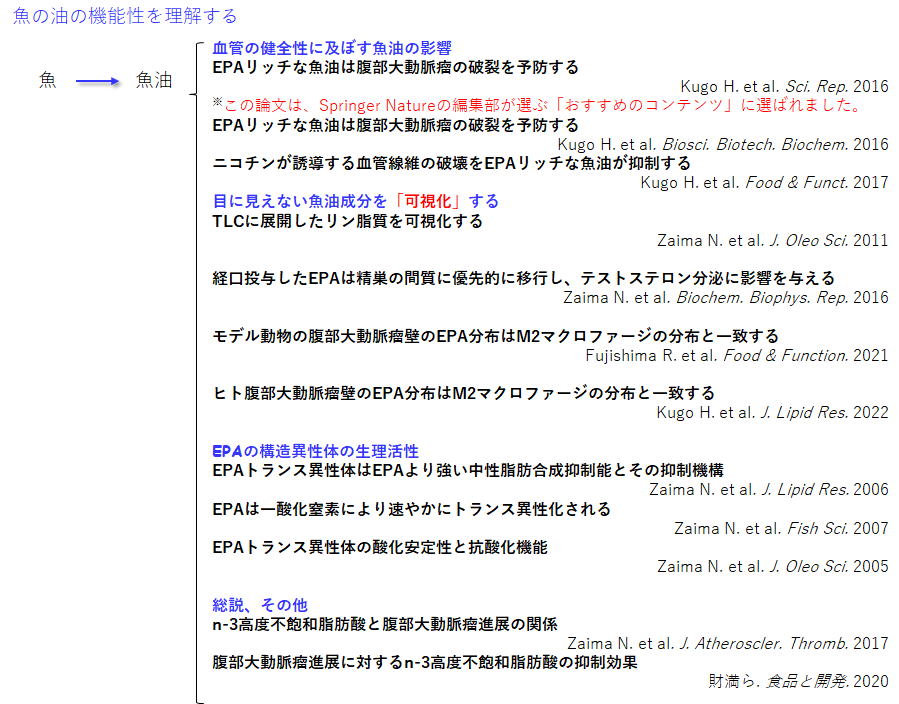Click citation Zaima N. Biochem. Biophys. Rep. 2016
The image size is (899, 704).
click(726, 298)
